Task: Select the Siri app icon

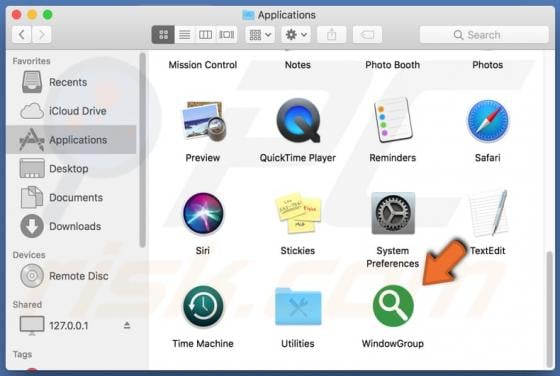Action: point(203,213)
